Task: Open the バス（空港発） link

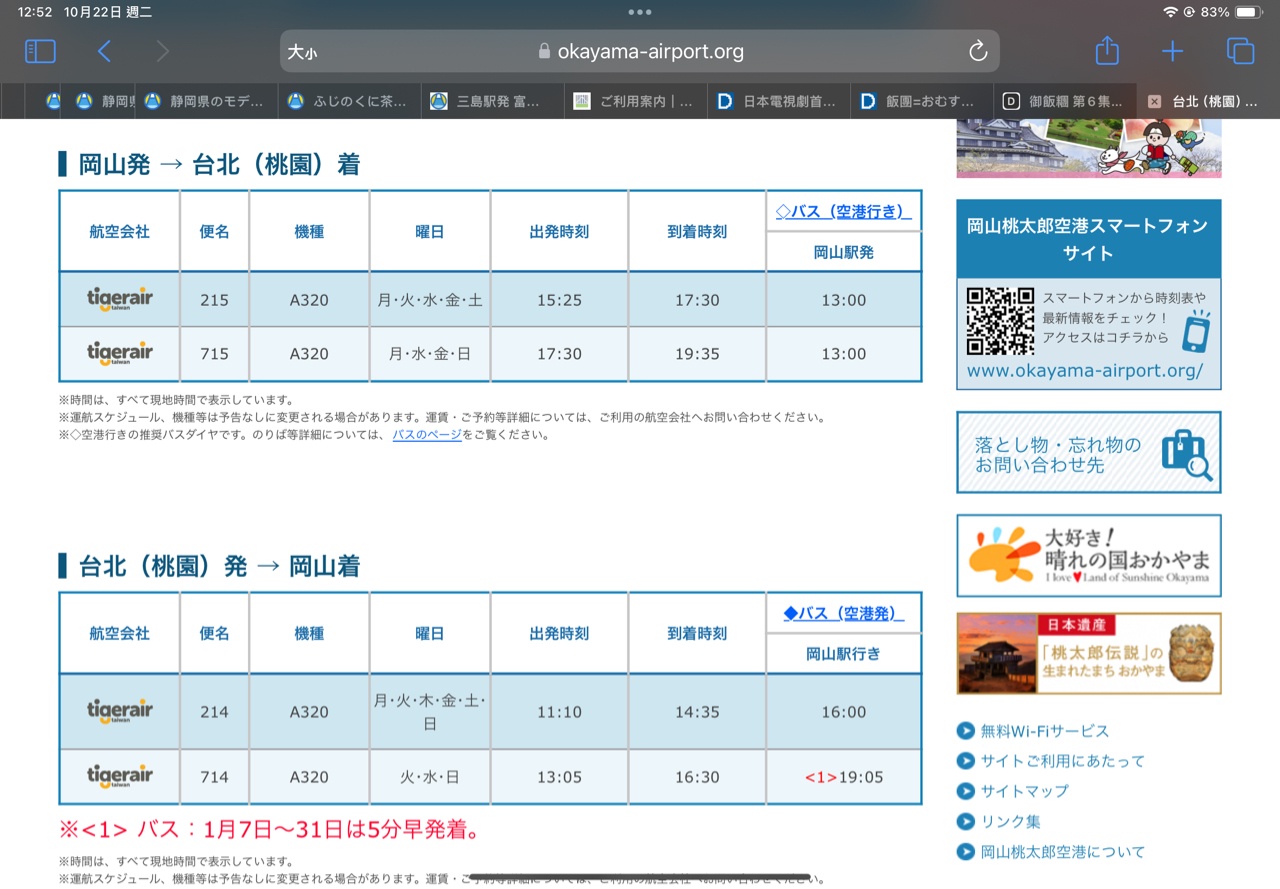Action: (x=843, y=613)
